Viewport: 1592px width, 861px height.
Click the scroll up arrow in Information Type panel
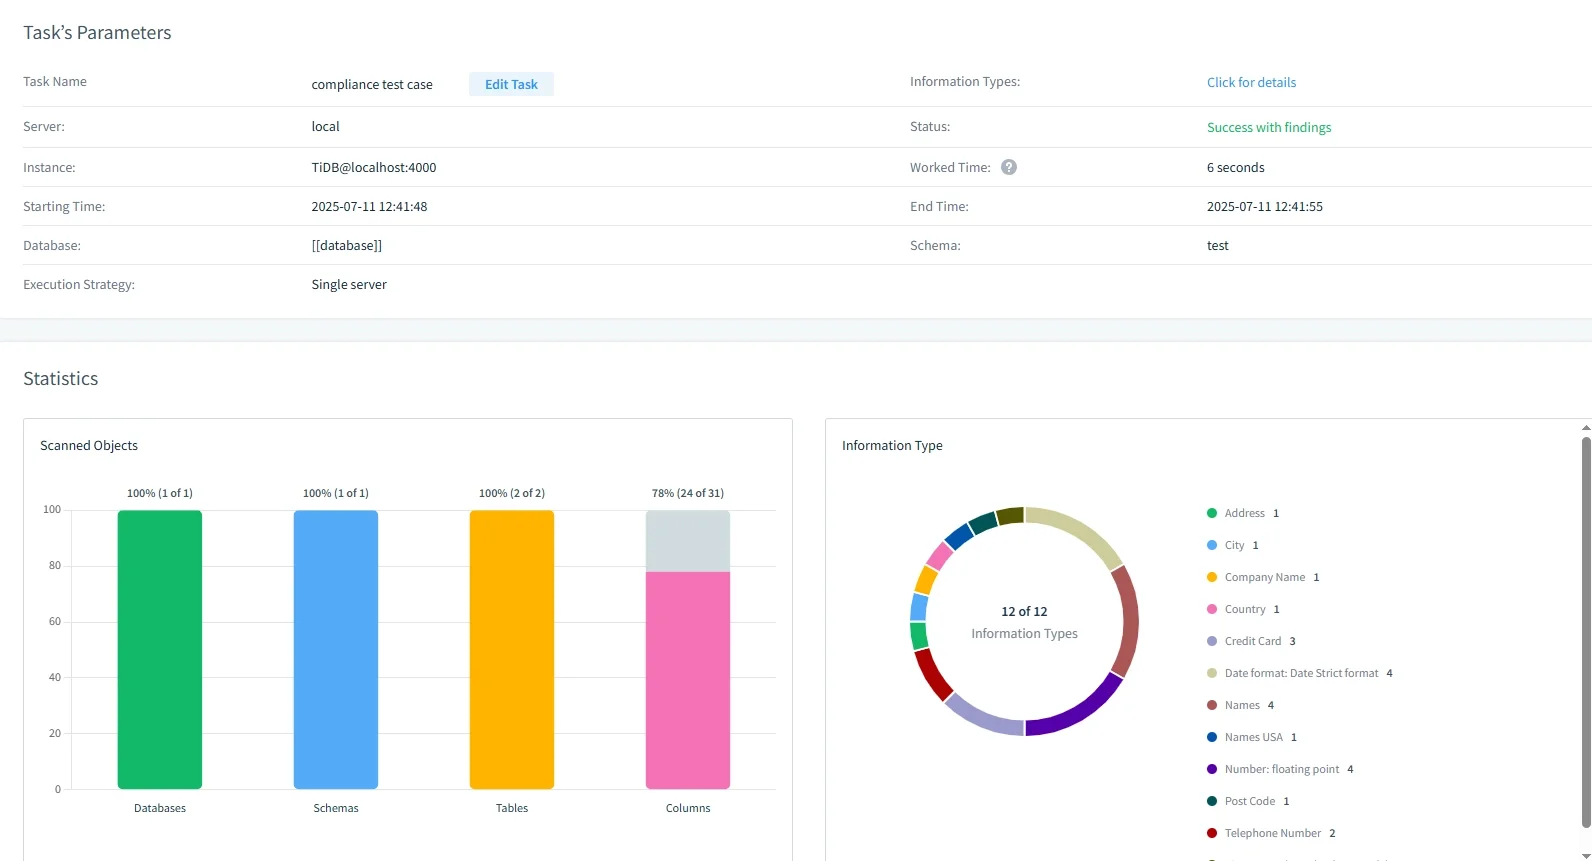(x=1585, y=427)
